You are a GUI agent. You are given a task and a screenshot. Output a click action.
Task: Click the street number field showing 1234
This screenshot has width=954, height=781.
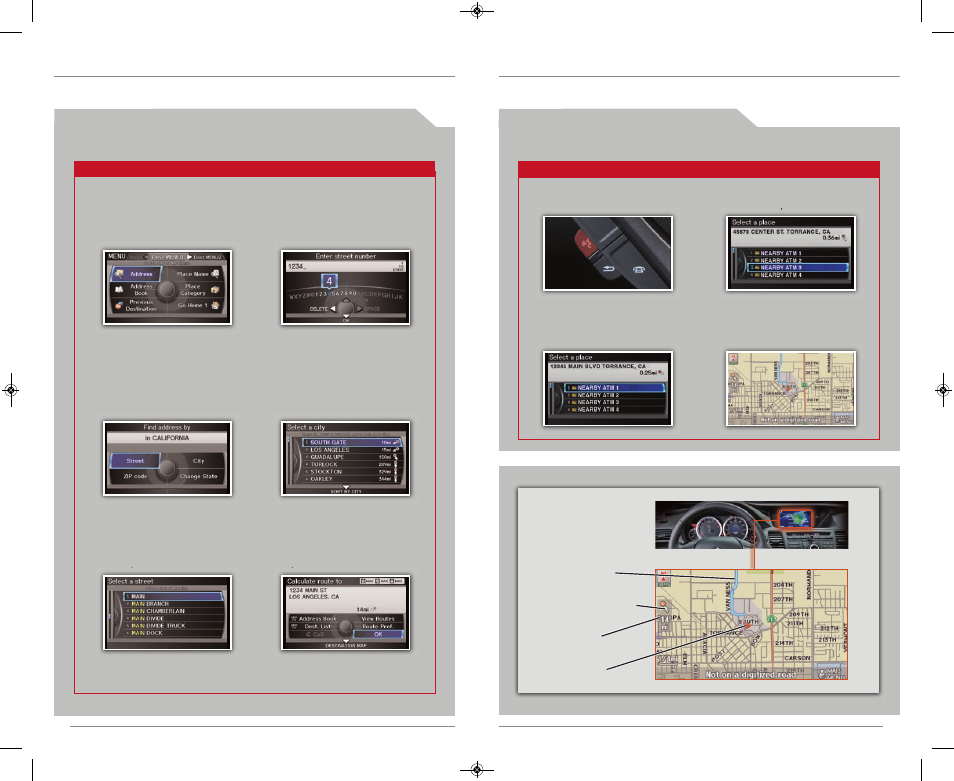(x=346, y=266)
